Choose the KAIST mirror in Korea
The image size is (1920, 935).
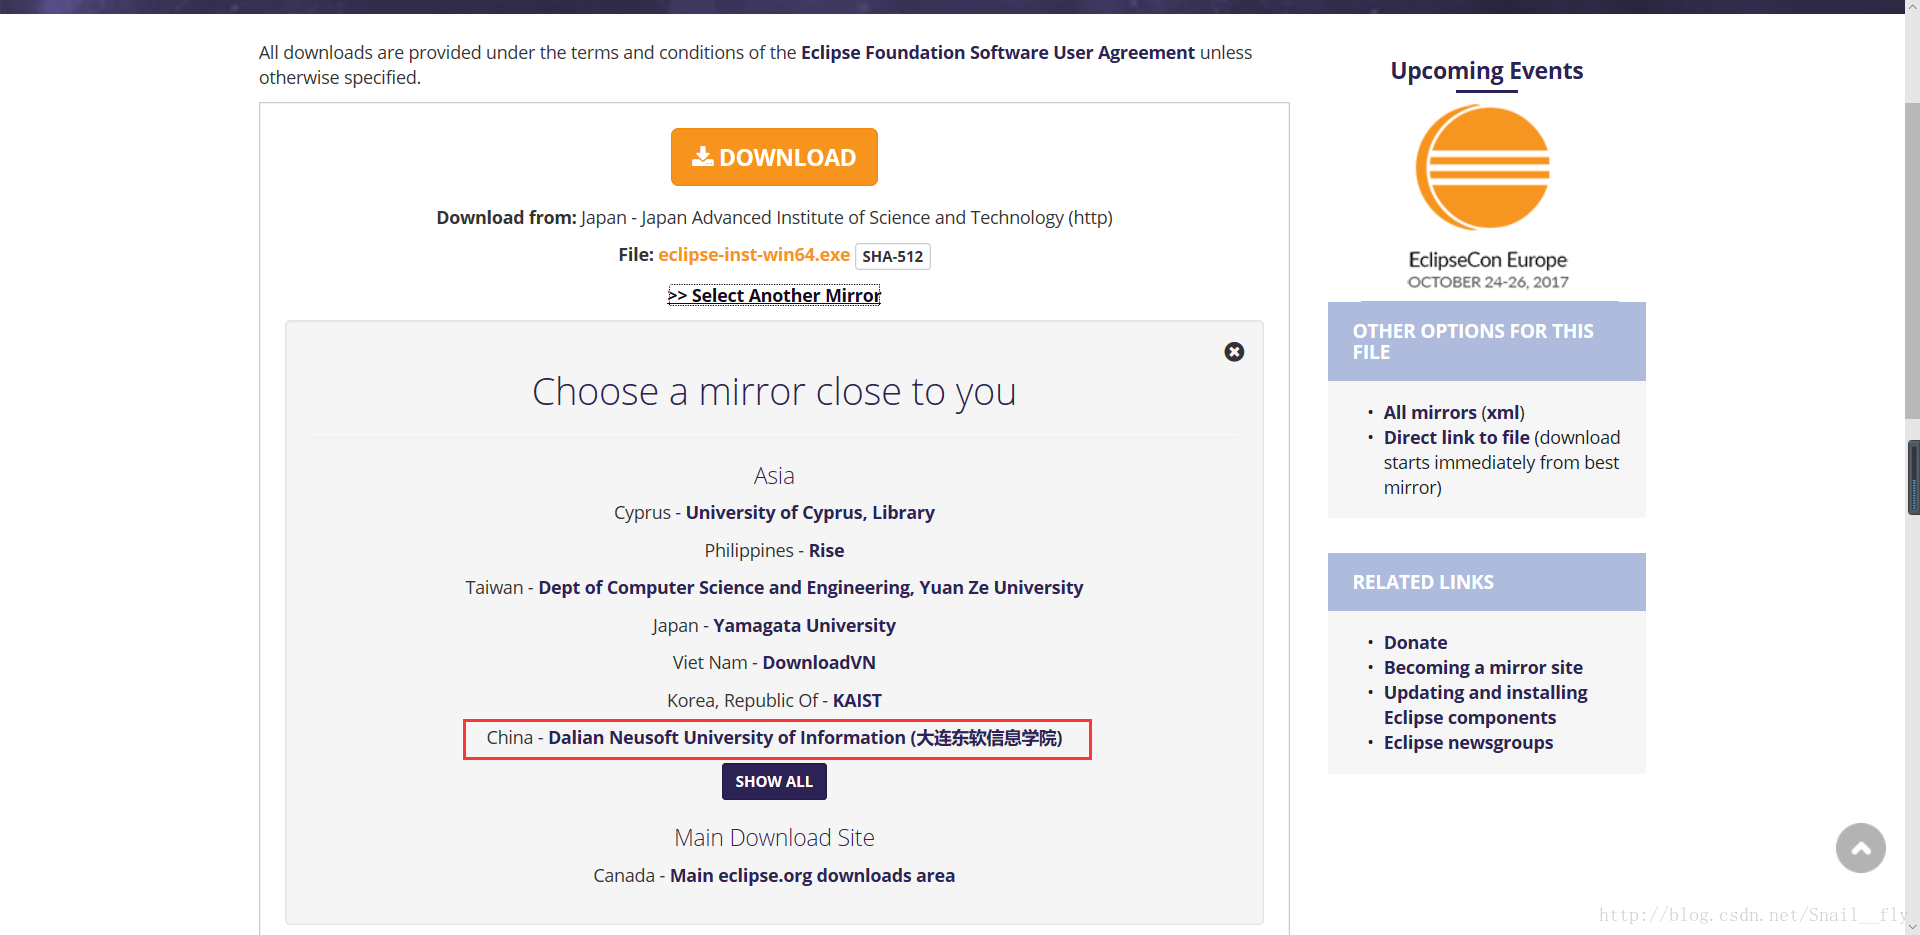pos(857,701)
